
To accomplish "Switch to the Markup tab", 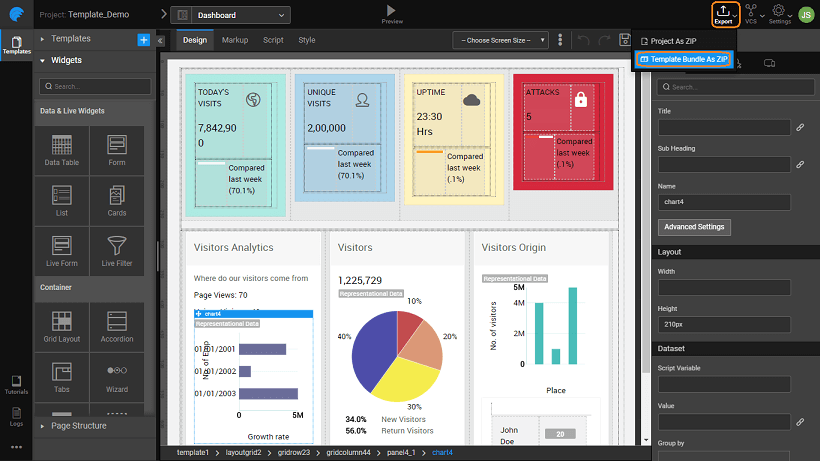I will (x=235, y=40).
